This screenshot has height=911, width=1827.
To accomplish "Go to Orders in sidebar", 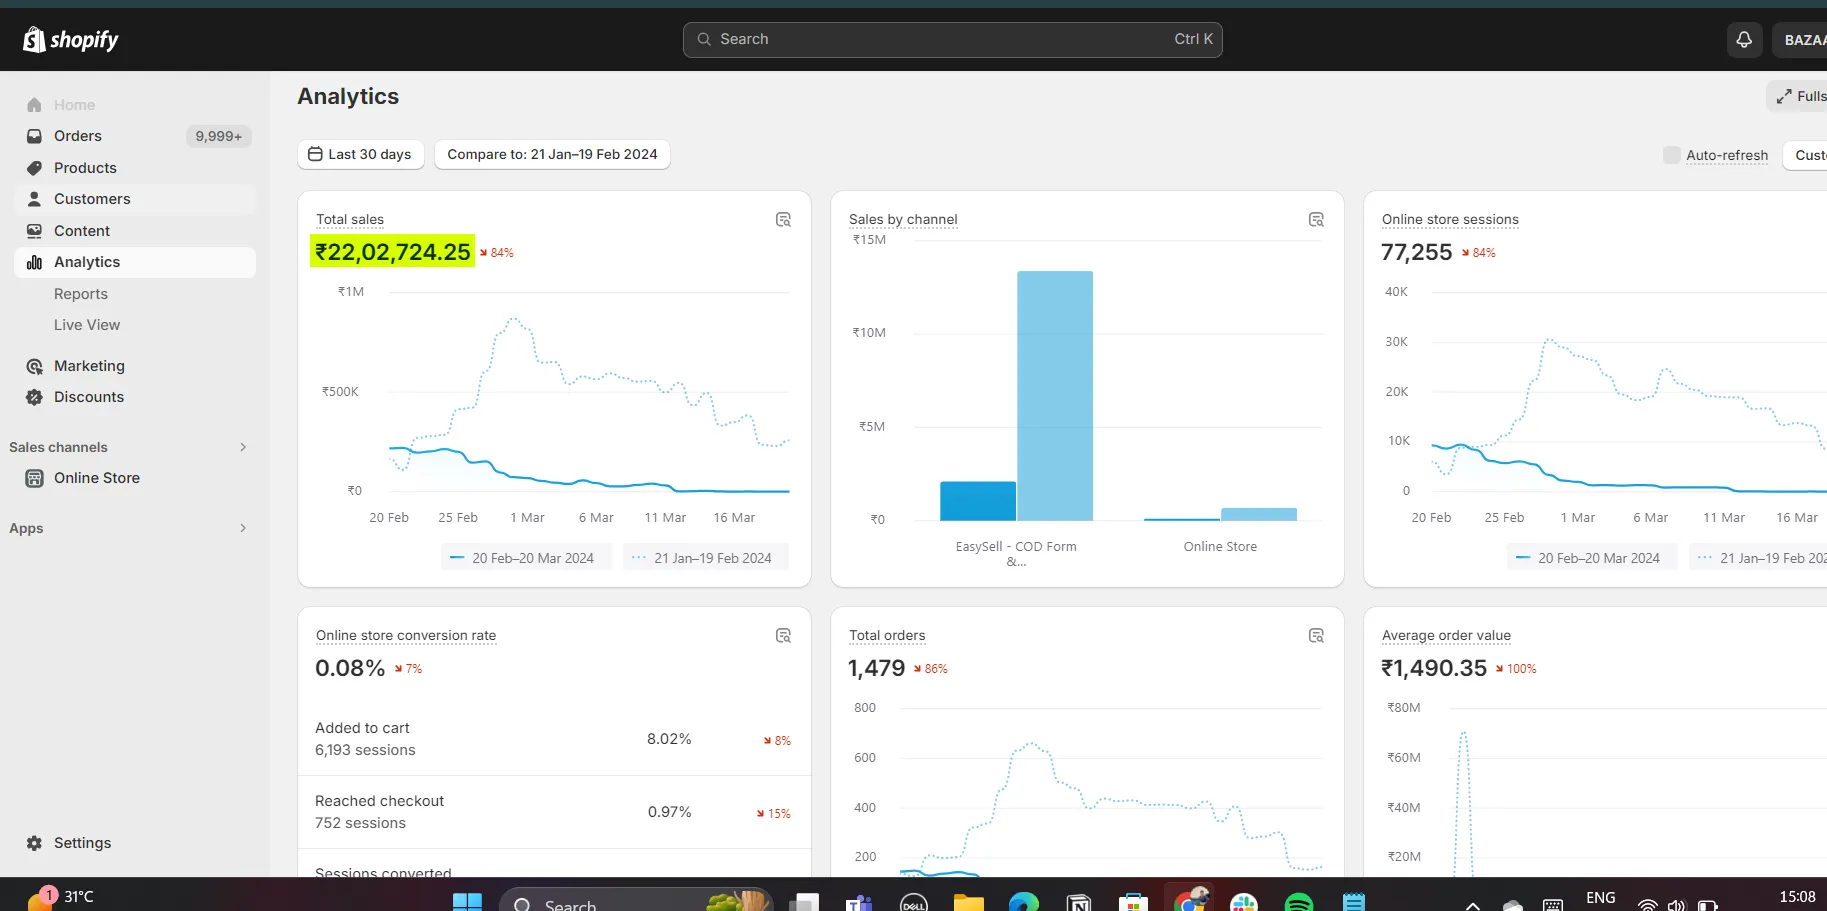I will click(x=78, y=136).
